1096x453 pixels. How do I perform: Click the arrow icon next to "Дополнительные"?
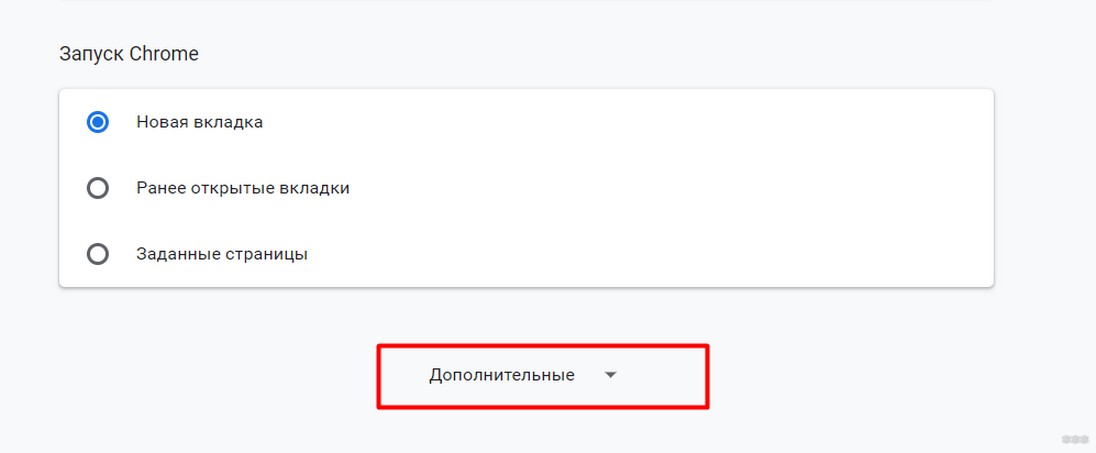point(611,376)
